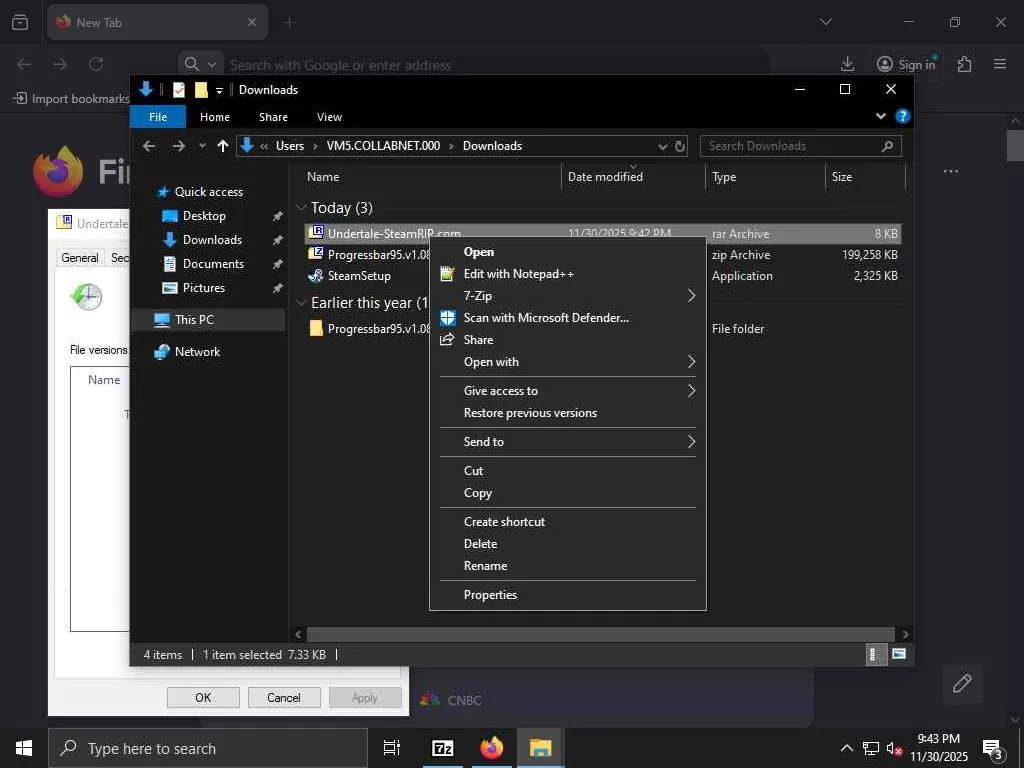Screen dimensions: 1024x768
Task: Open Task View on the taskbar
Action: (392, 748)
